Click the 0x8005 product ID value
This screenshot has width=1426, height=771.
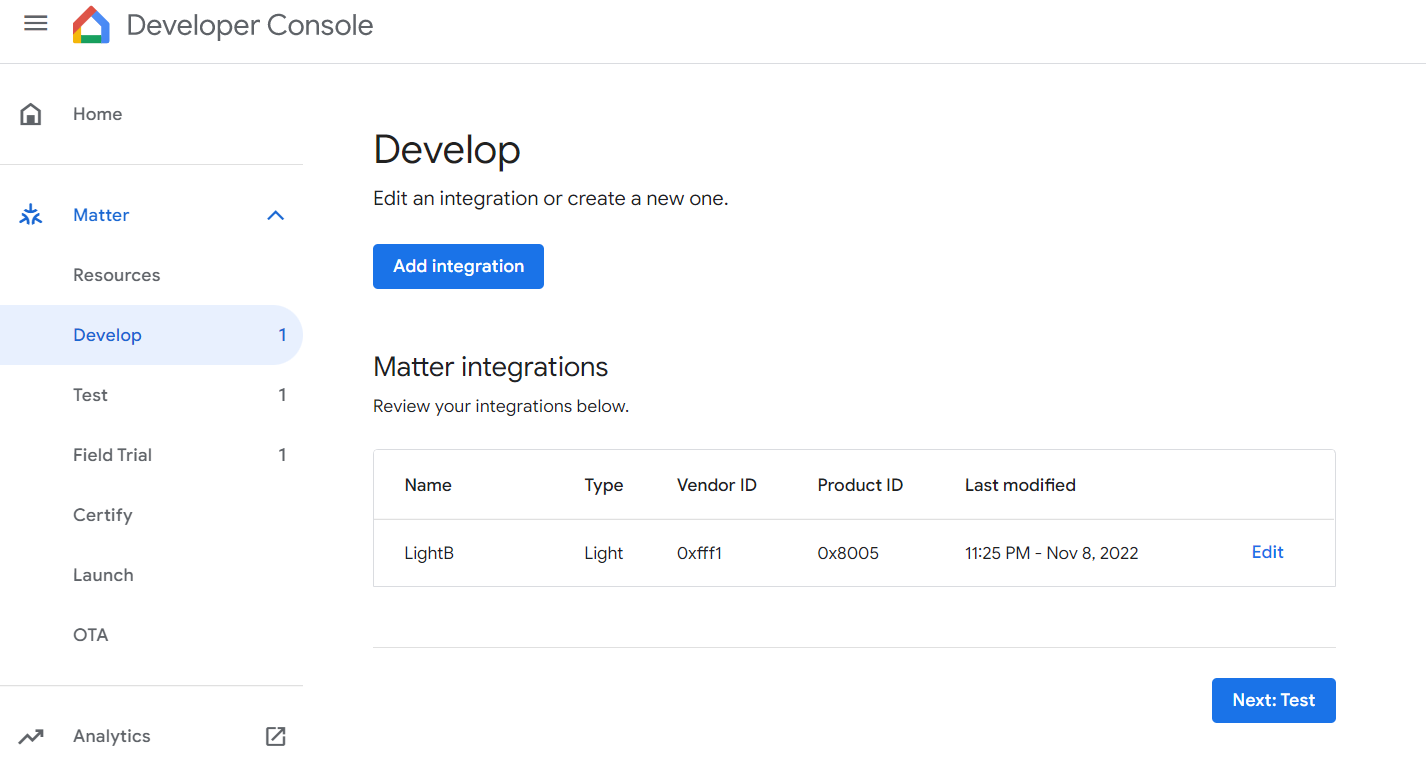coord(848,553)
